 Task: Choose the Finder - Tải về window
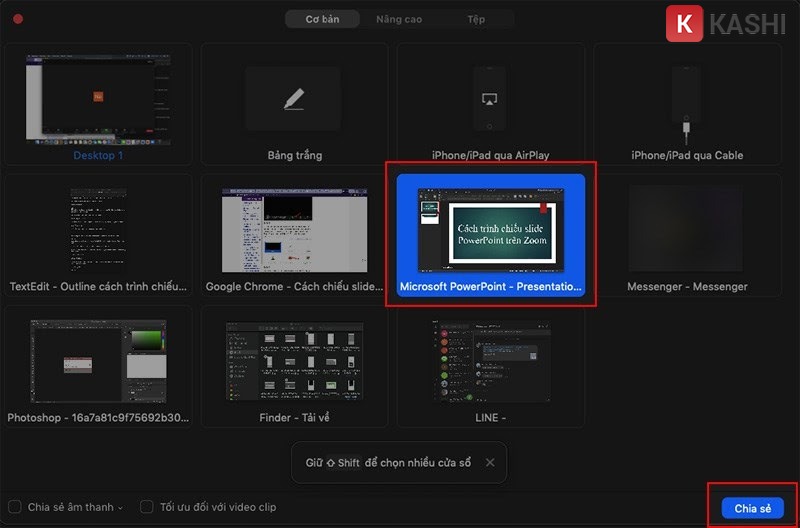pyautogui.click(x=294, y=366)
